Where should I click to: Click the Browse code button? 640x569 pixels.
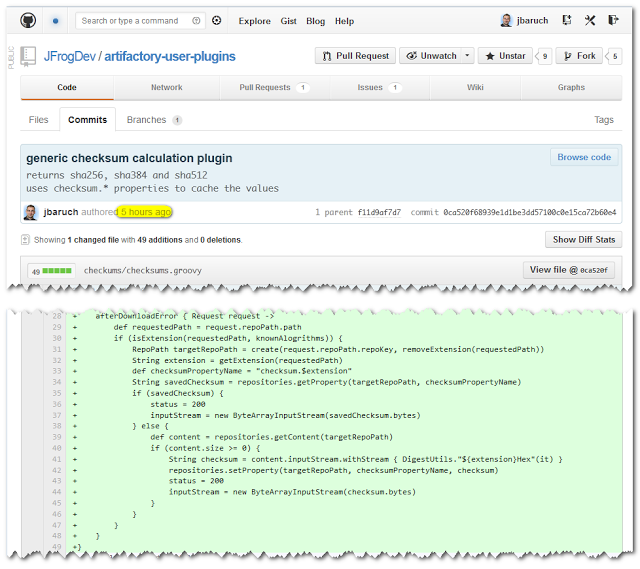[584, 157]
